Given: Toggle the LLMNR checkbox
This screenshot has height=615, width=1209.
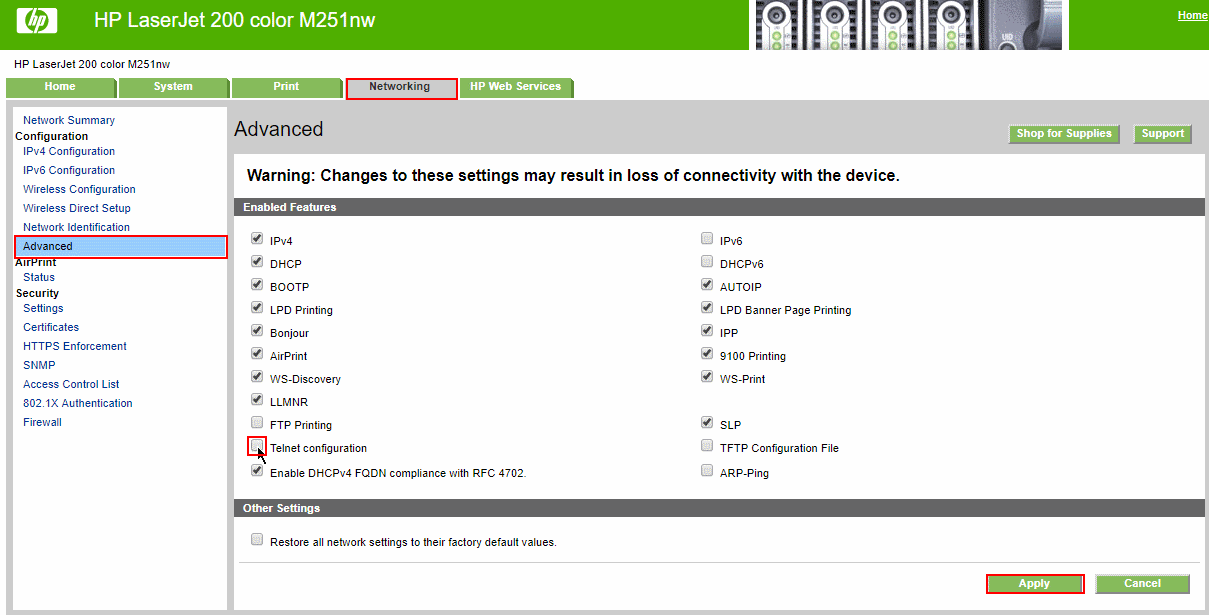Looking at the screenshot, I should coord(257,400).
